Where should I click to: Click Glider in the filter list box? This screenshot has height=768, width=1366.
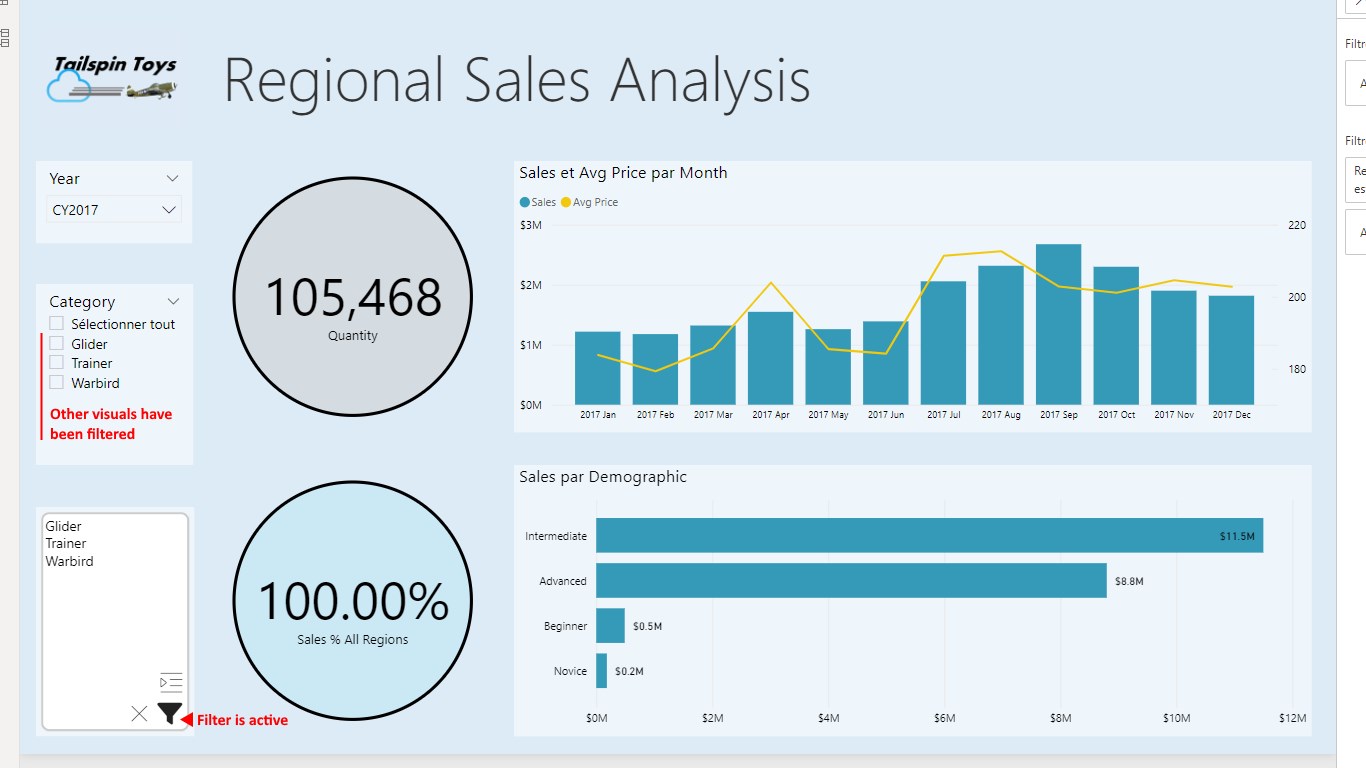64,526
